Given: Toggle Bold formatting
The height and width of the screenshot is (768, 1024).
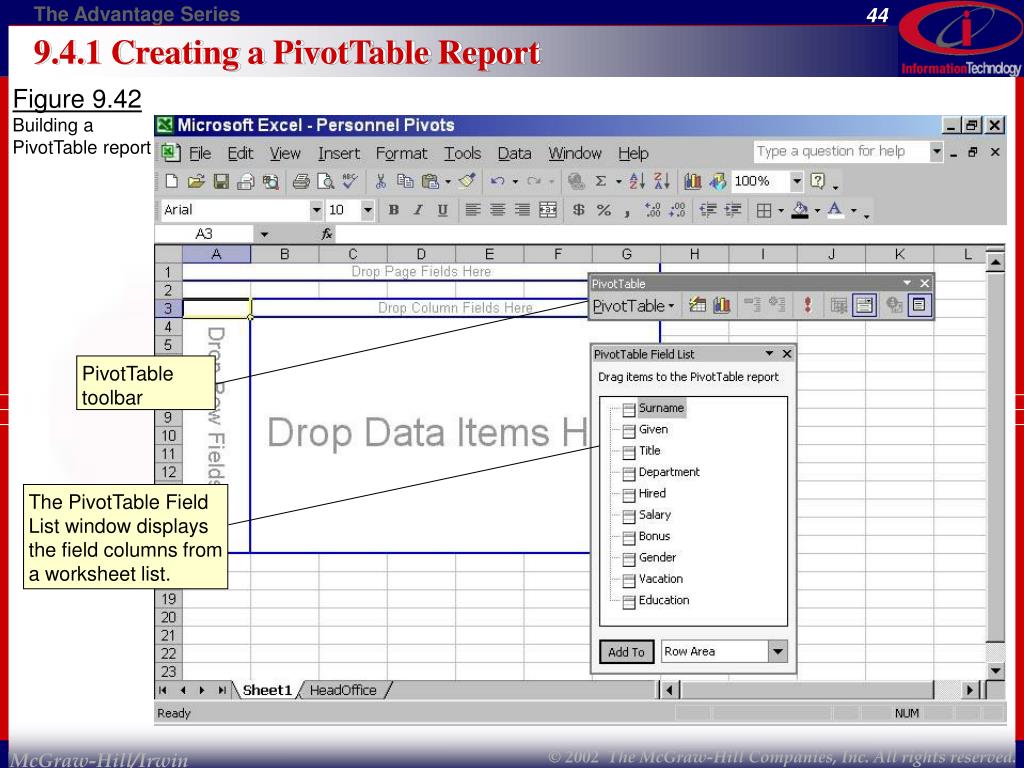Looking at the screenshot, I should tap(393, 210).
